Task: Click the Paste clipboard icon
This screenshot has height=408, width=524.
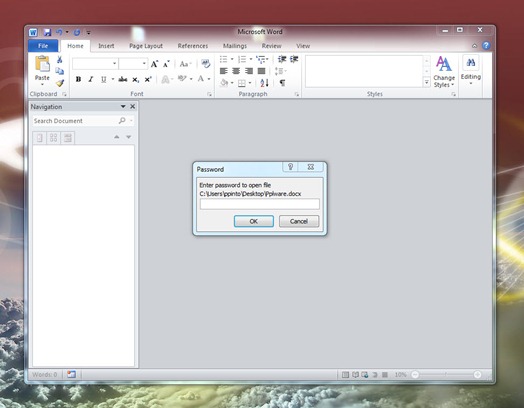Action: (42, 63)
